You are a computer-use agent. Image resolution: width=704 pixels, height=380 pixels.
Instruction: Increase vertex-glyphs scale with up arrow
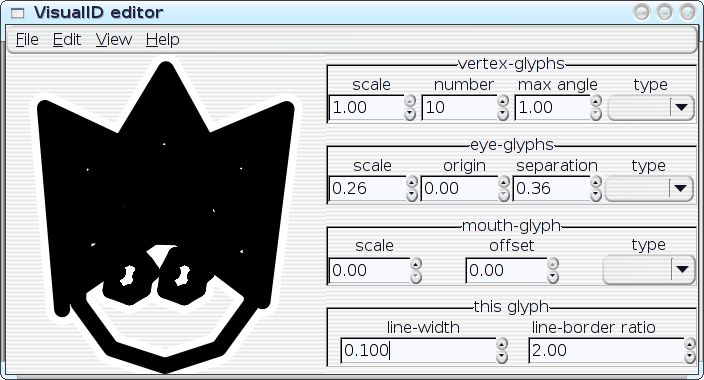tap(410, 101)
